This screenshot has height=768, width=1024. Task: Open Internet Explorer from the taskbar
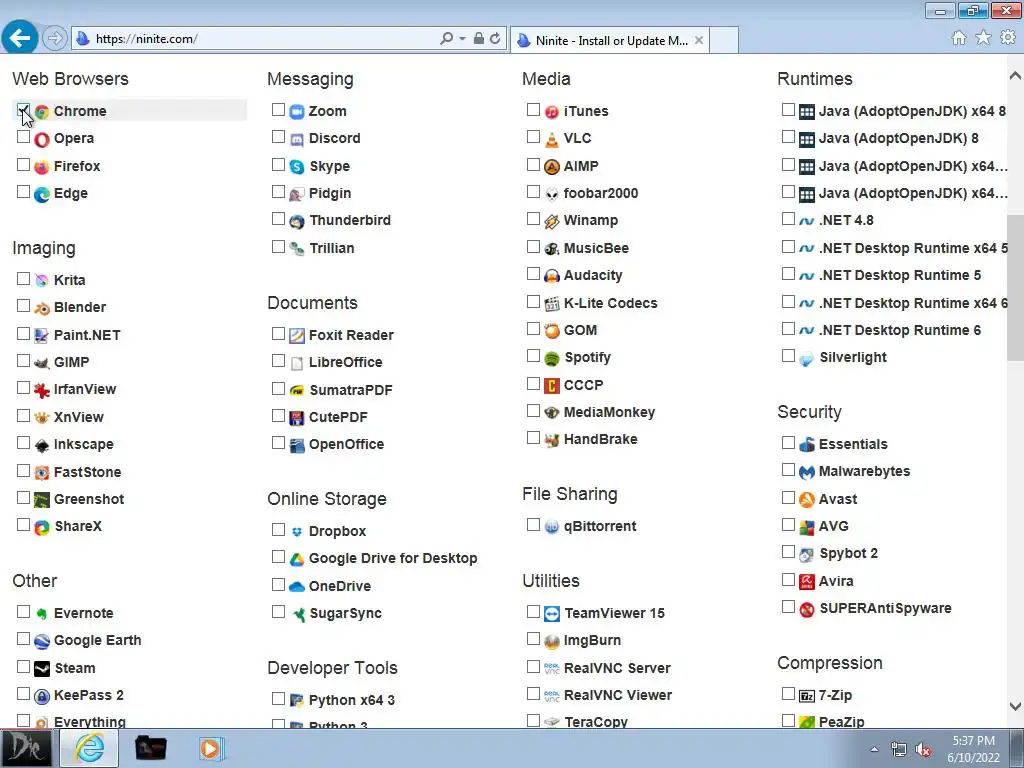(89, 748)
